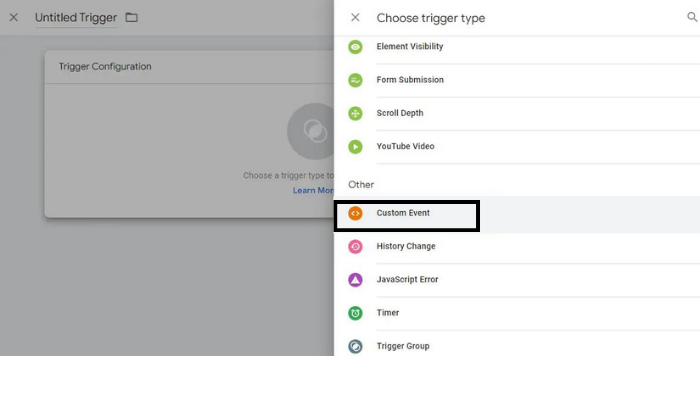Close the Choose trigger type panel
This screenshot has height=400, width=700.
[x=355, y=18]
